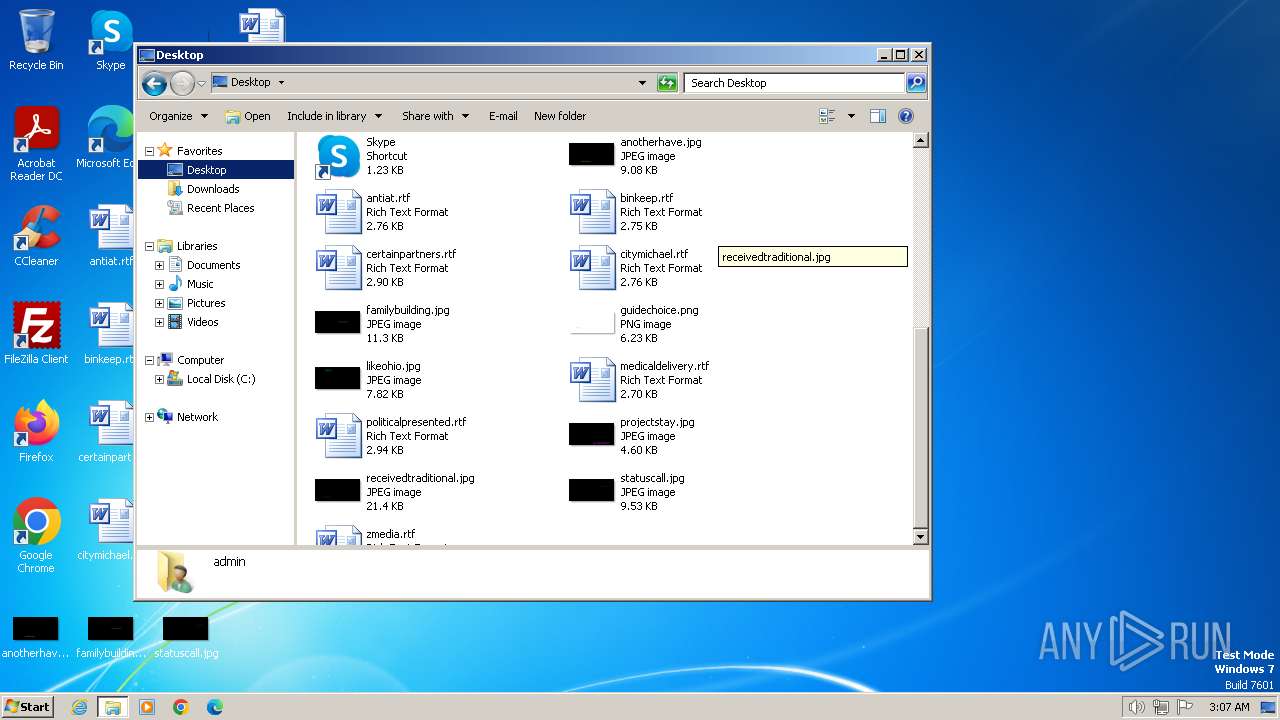
Task: Click the Change your view icon
Action: (827, 116)
